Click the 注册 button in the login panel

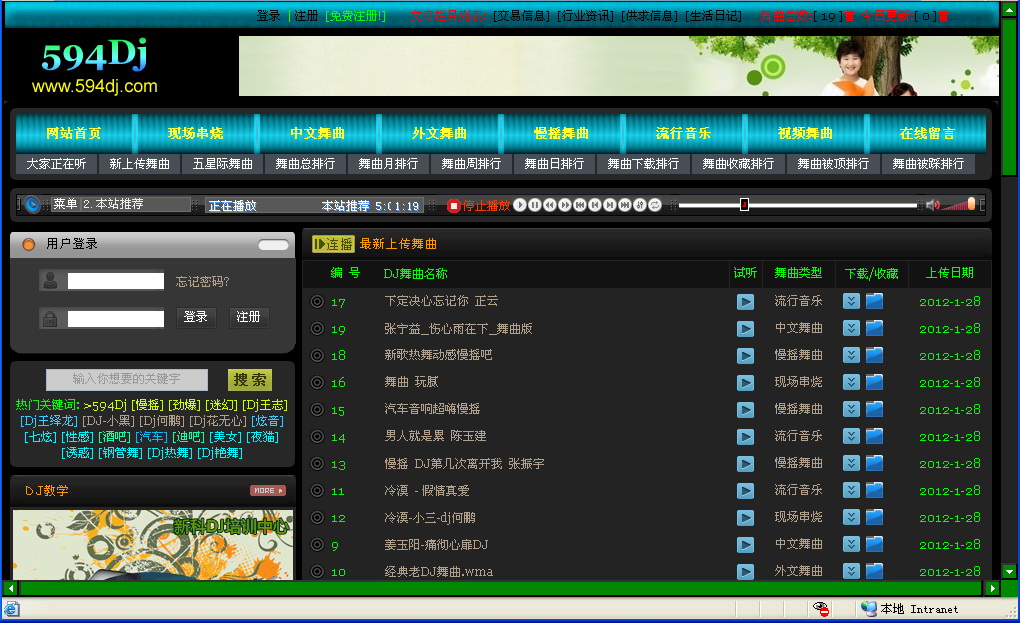[248, 317]
